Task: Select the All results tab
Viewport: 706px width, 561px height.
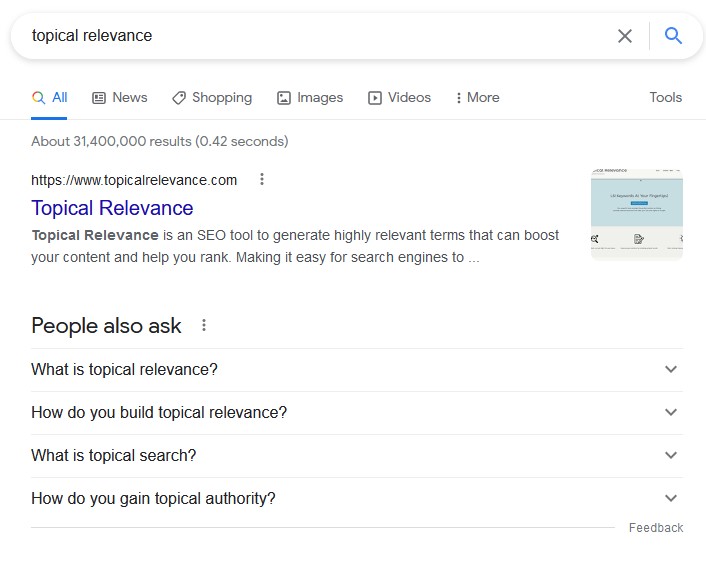Action: [x=50, y=98]
